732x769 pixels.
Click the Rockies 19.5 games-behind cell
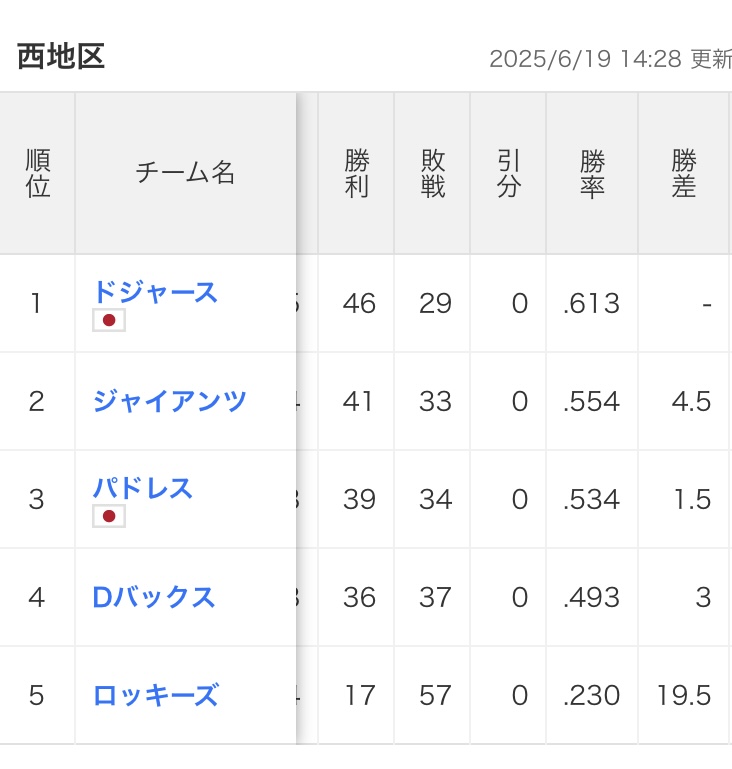[x=684, y=695]
